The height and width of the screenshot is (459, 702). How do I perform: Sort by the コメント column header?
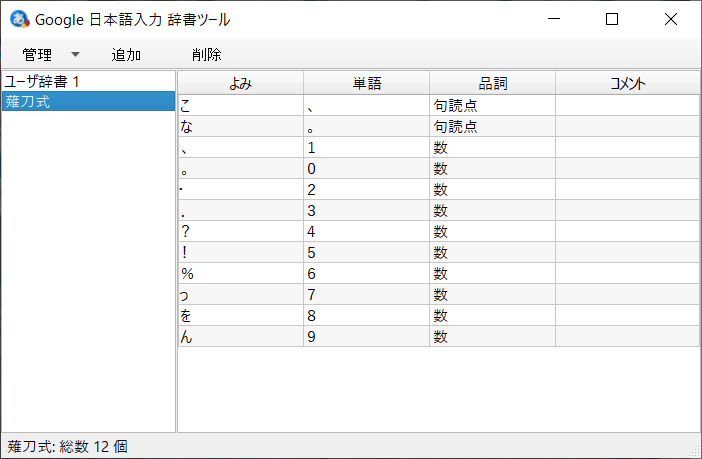628,83
